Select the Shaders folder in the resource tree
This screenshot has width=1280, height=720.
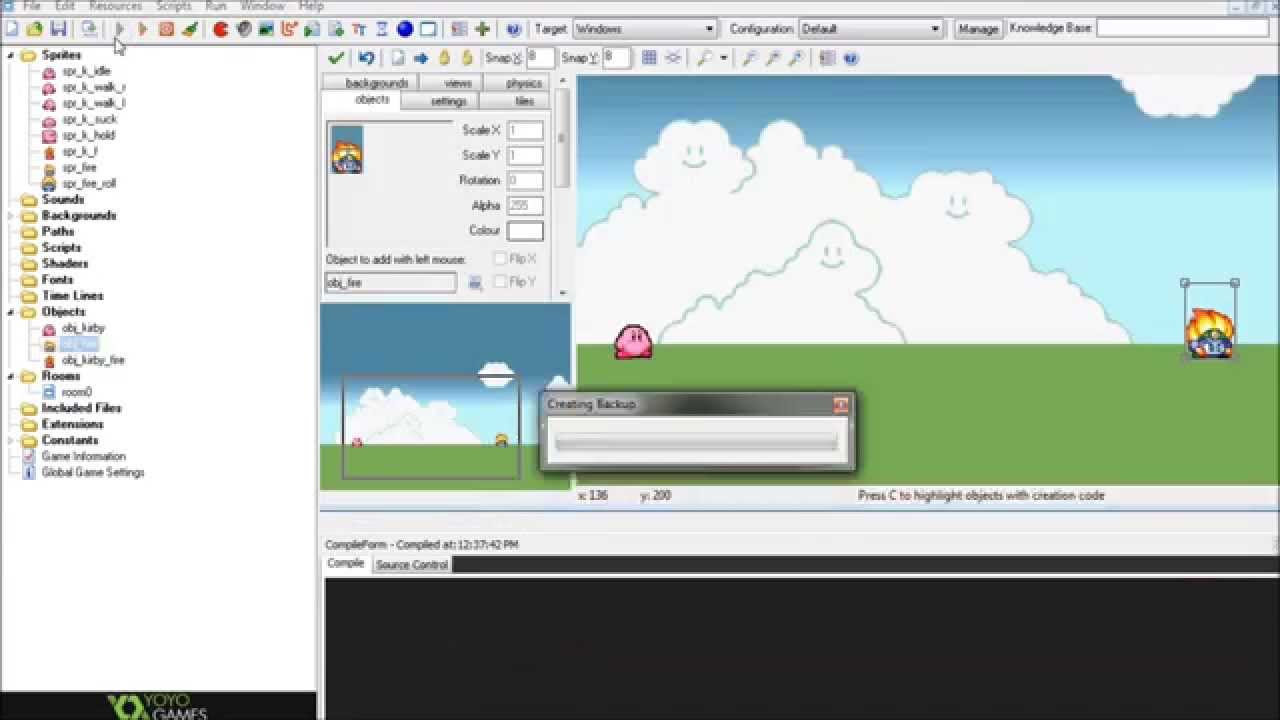(65, 263)
